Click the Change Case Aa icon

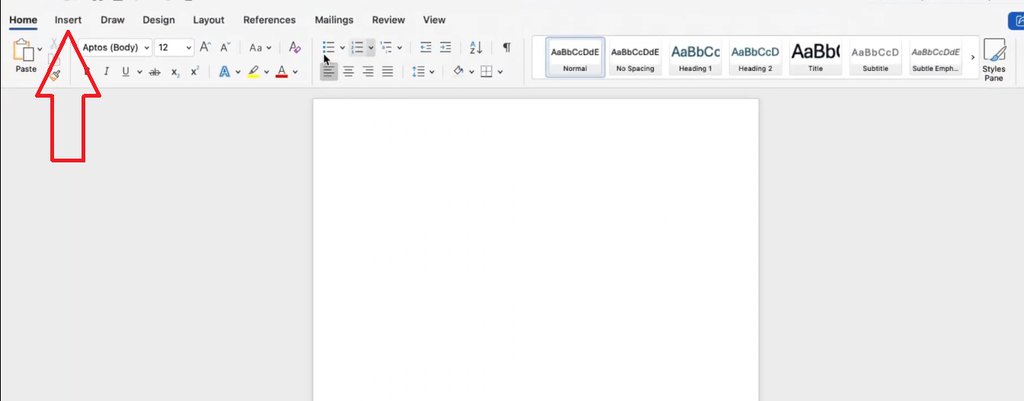(256, 47)
